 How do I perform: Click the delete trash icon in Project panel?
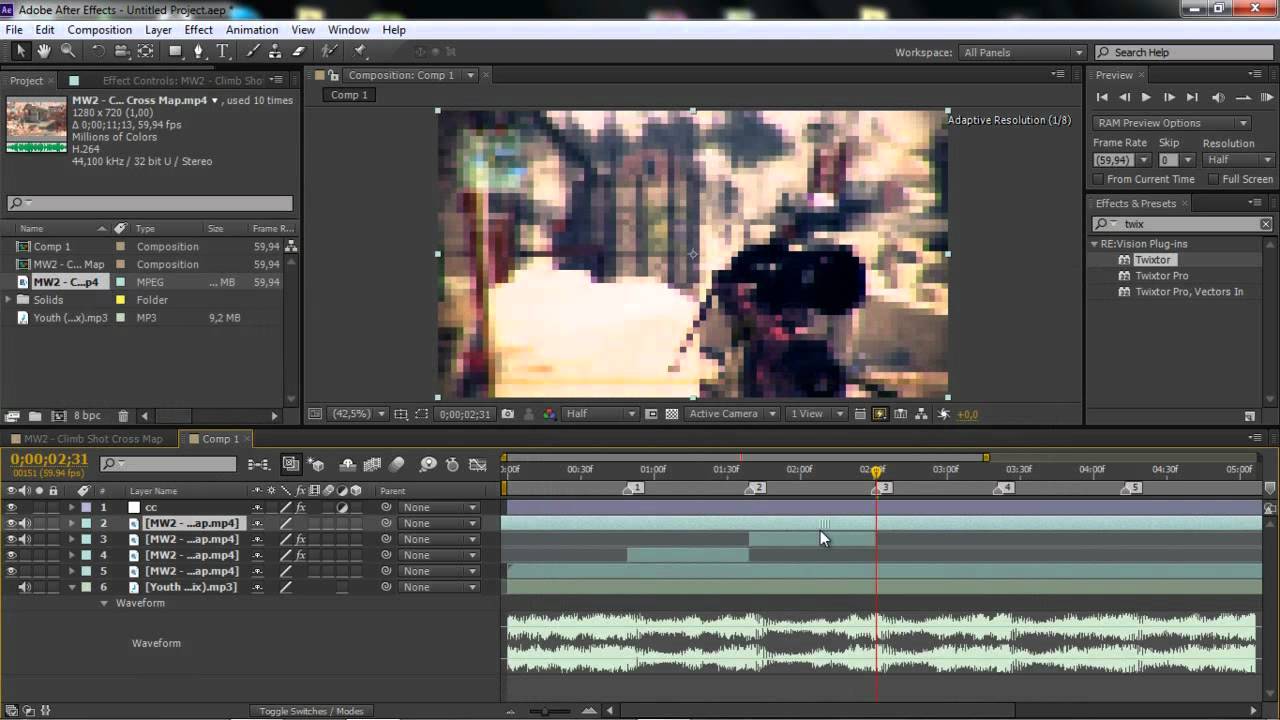(x=123, y=416)
